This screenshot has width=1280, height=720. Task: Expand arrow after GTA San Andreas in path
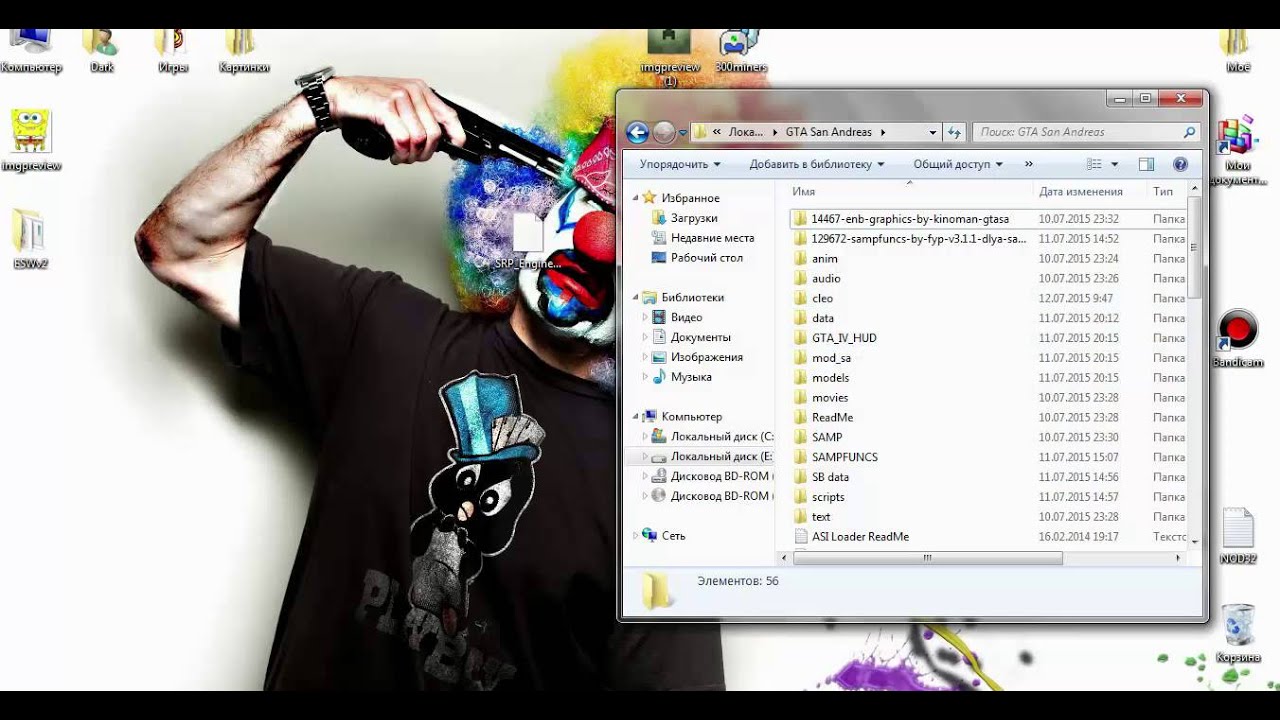[883, 132]
